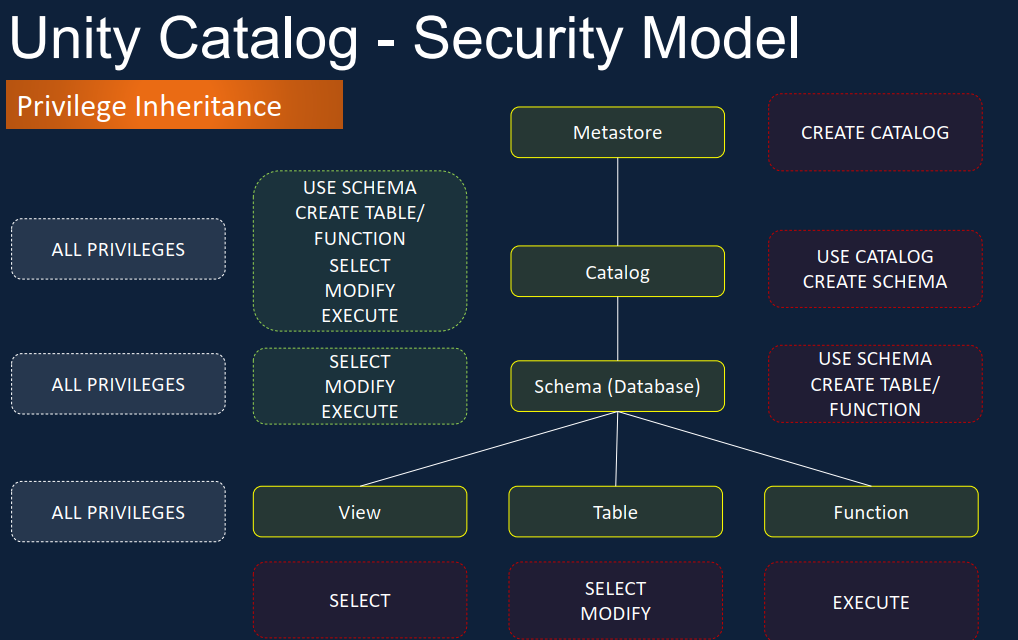This screenshot has height=640, width=1018.
Task: Click the SELECT box under View
Action: click(x=360, y=600)
